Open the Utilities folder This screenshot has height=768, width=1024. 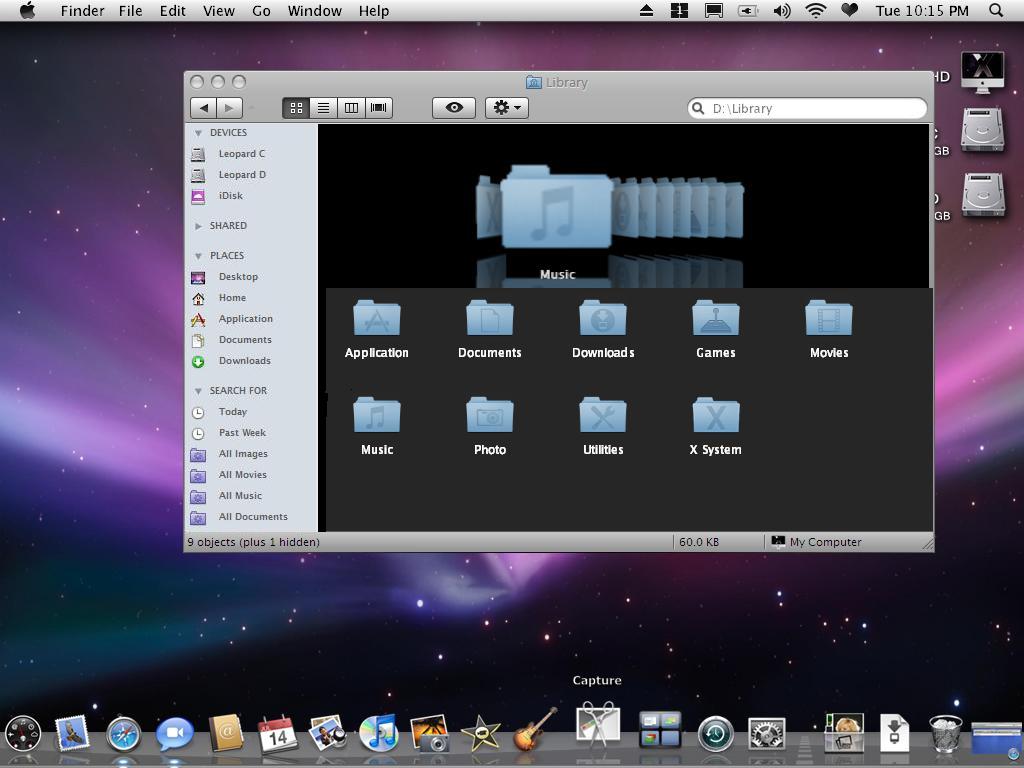(603, 415)
